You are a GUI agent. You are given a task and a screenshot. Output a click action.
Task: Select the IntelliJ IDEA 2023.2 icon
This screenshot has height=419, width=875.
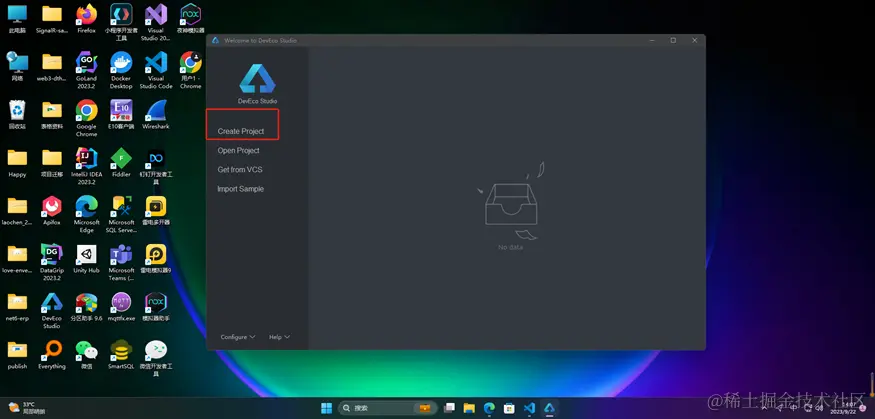(x=86, y=166)
